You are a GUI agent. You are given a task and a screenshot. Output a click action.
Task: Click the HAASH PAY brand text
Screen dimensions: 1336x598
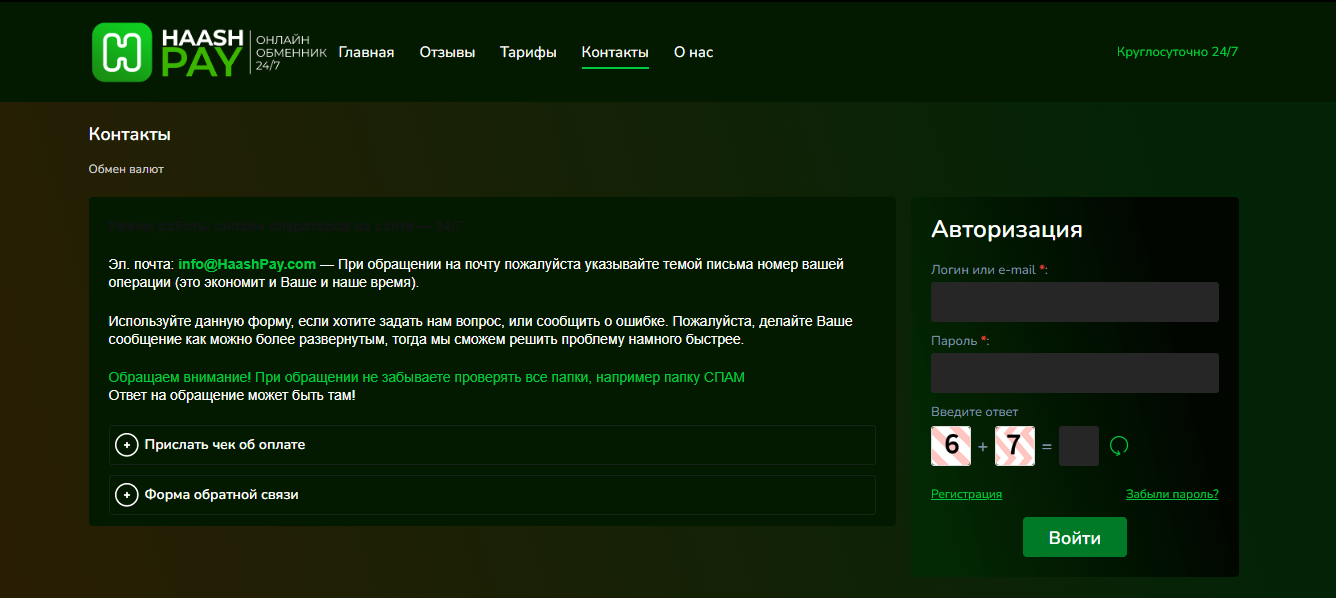click(202, 52)
